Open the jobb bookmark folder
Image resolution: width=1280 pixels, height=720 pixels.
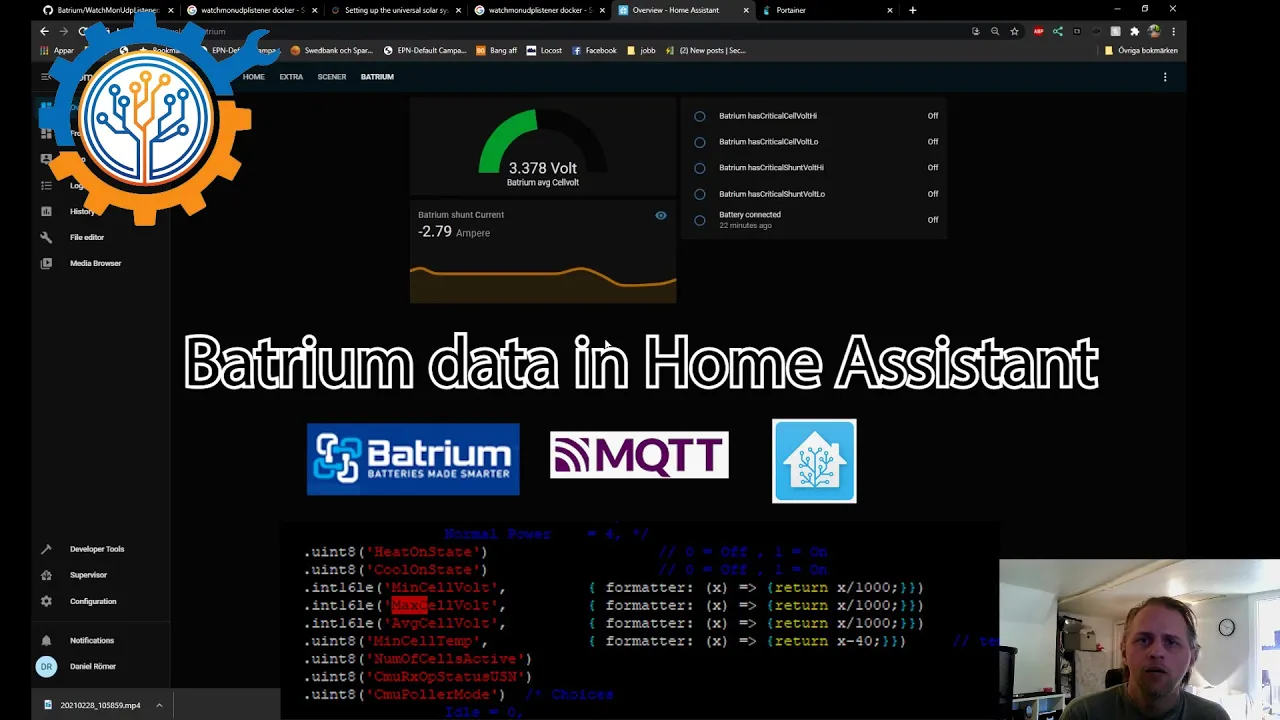(641, 50)
